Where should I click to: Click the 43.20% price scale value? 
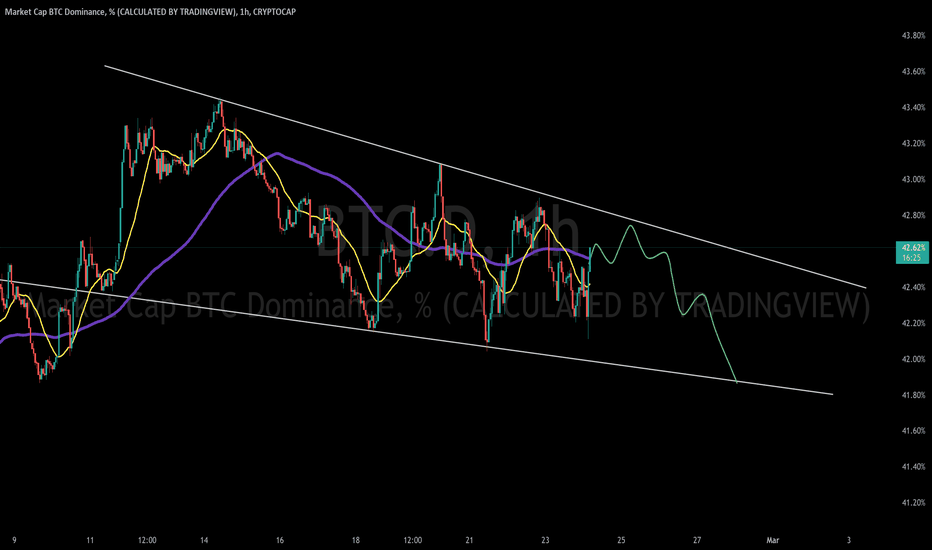[x=914, y=143]
